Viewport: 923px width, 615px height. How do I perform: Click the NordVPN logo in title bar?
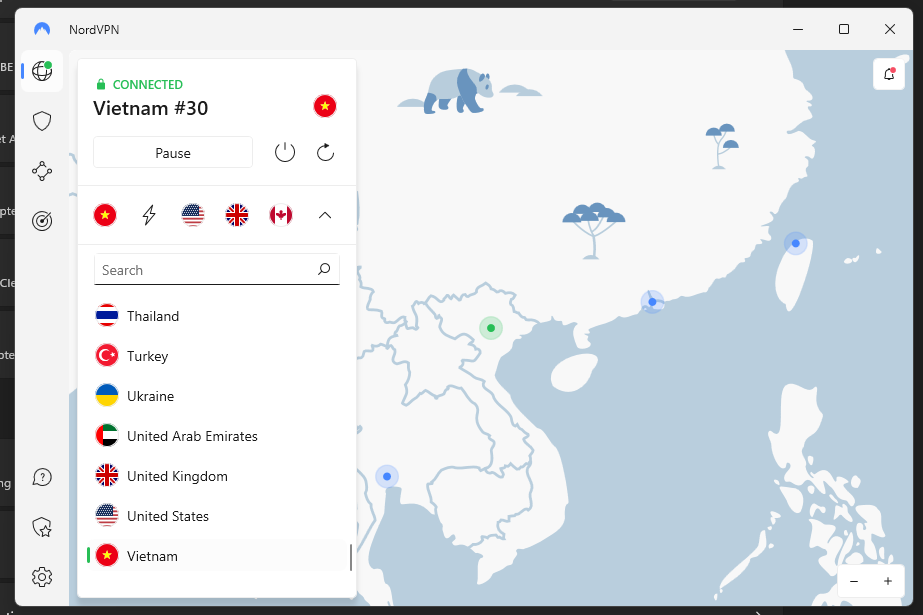tap(42, 29)
